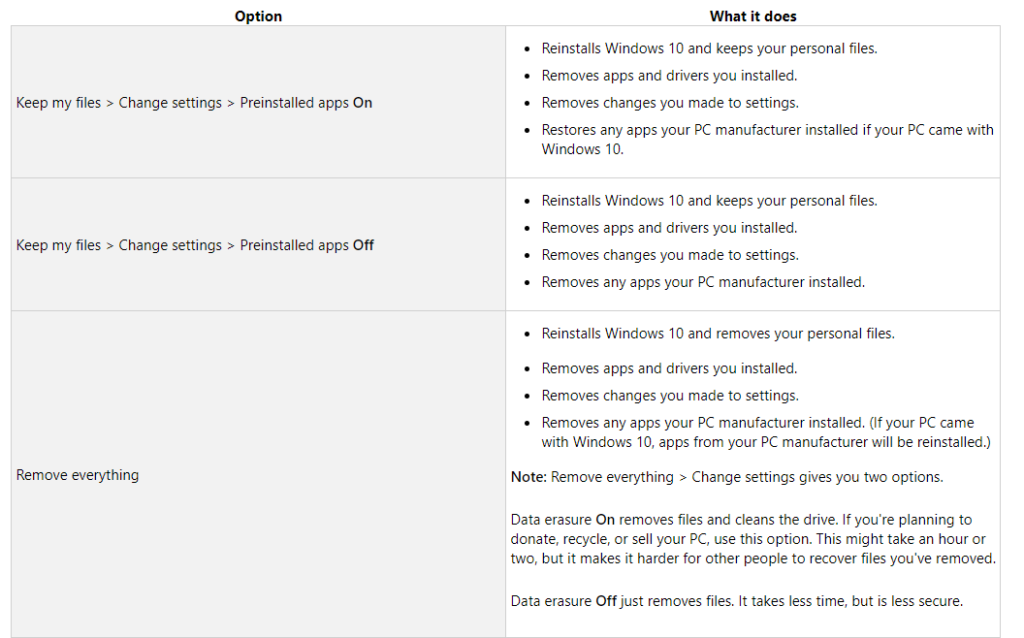Click 'Removes changes you made to settings' in the first row
The width and height of the screenshot is (1024, 638).
click(670, 103)
